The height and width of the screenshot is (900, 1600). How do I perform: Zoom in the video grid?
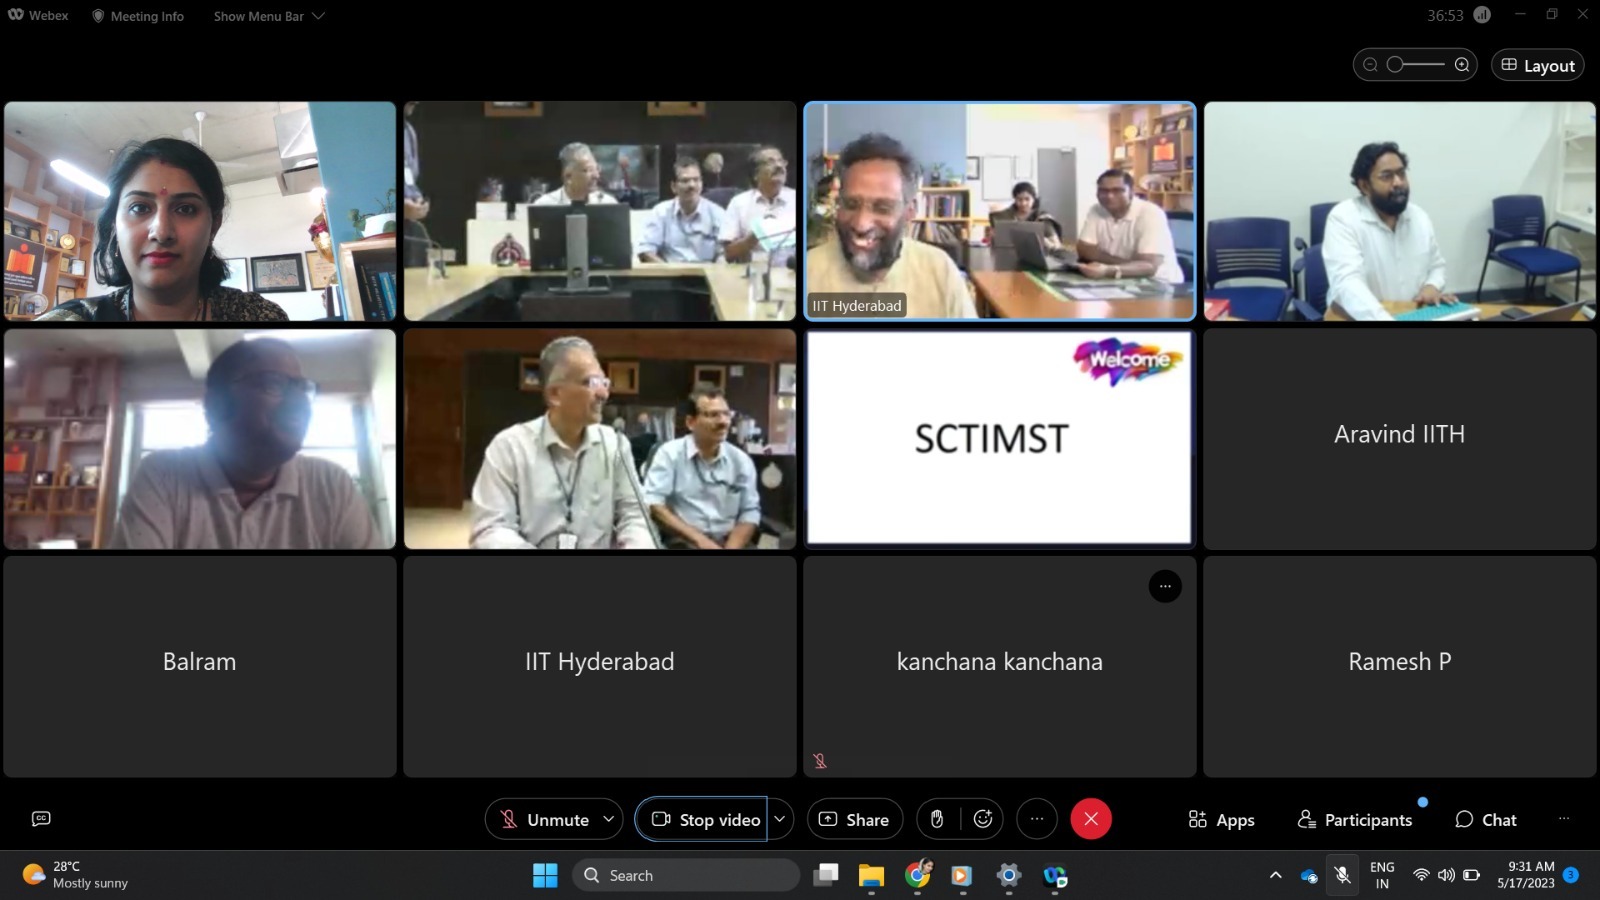pos(1462,65)
